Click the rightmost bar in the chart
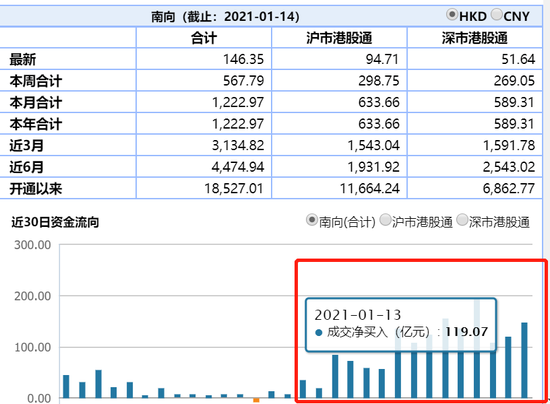Screen dimensions: 550x404 tap(524, 360)
